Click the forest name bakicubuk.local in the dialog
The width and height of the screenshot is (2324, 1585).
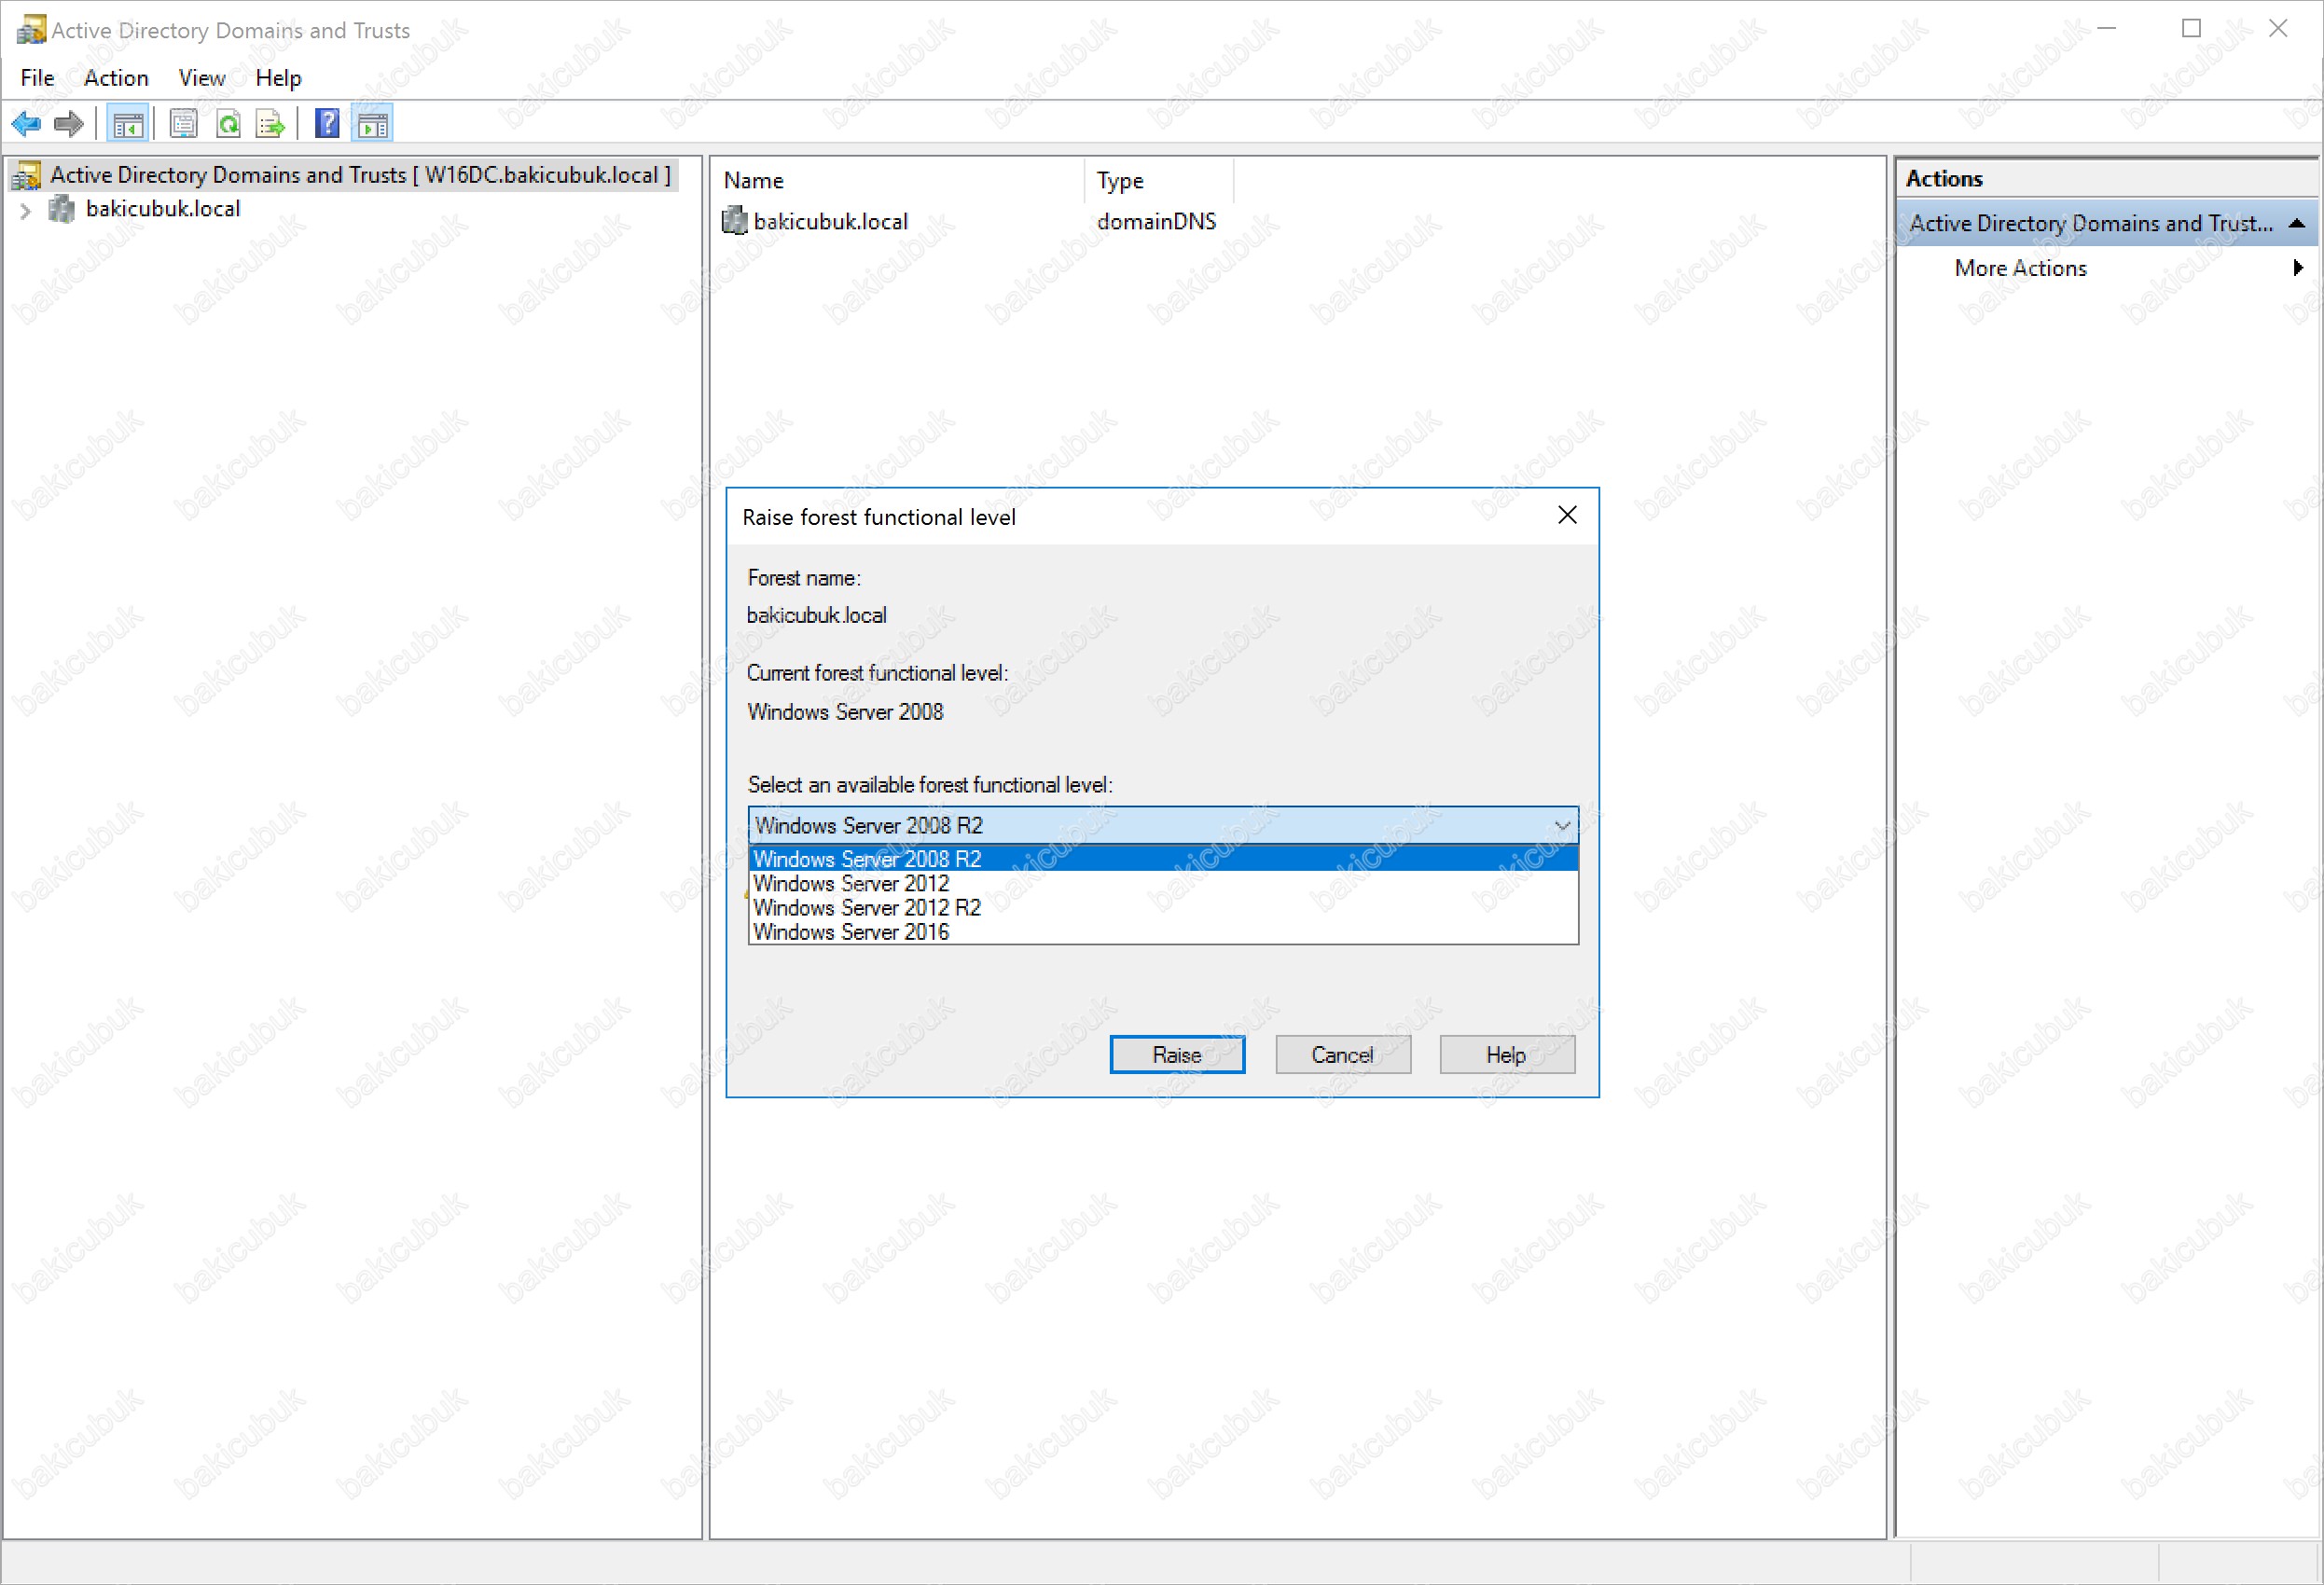pos(816,616)
